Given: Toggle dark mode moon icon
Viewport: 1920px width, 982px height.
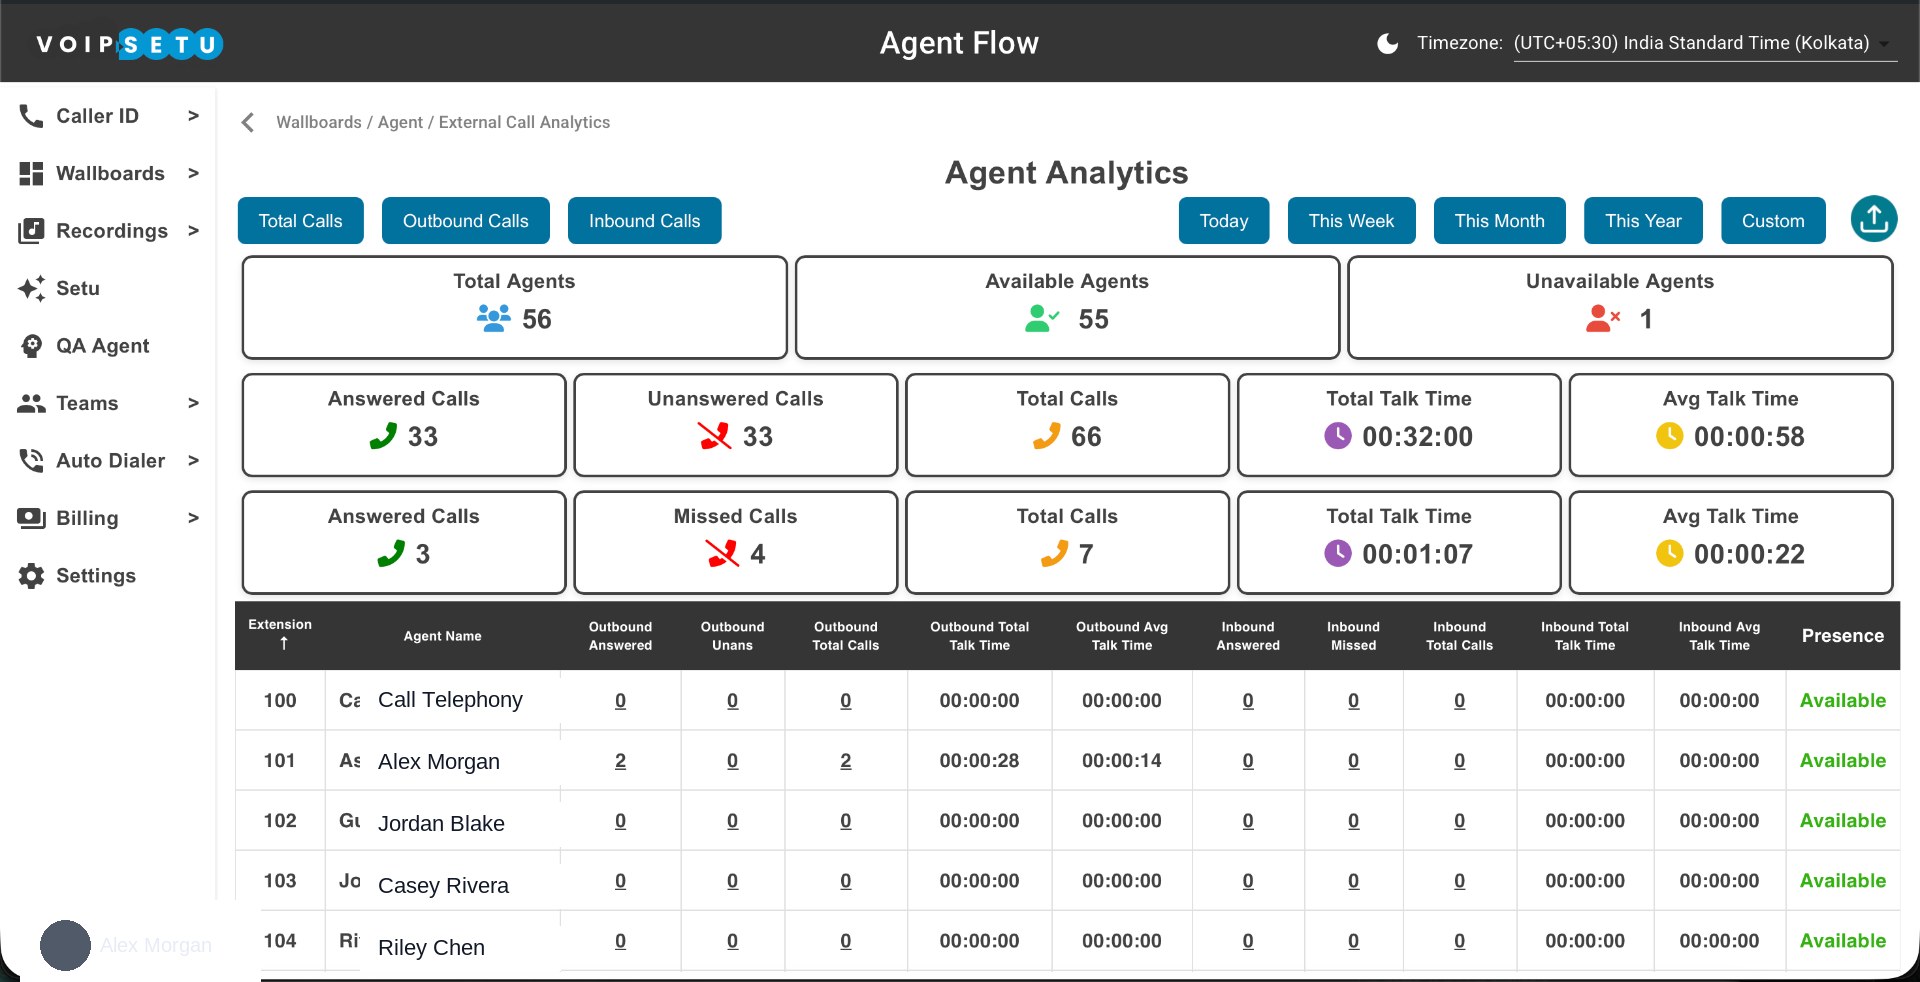Looking at the screenshot, I should coord(1387,43).
